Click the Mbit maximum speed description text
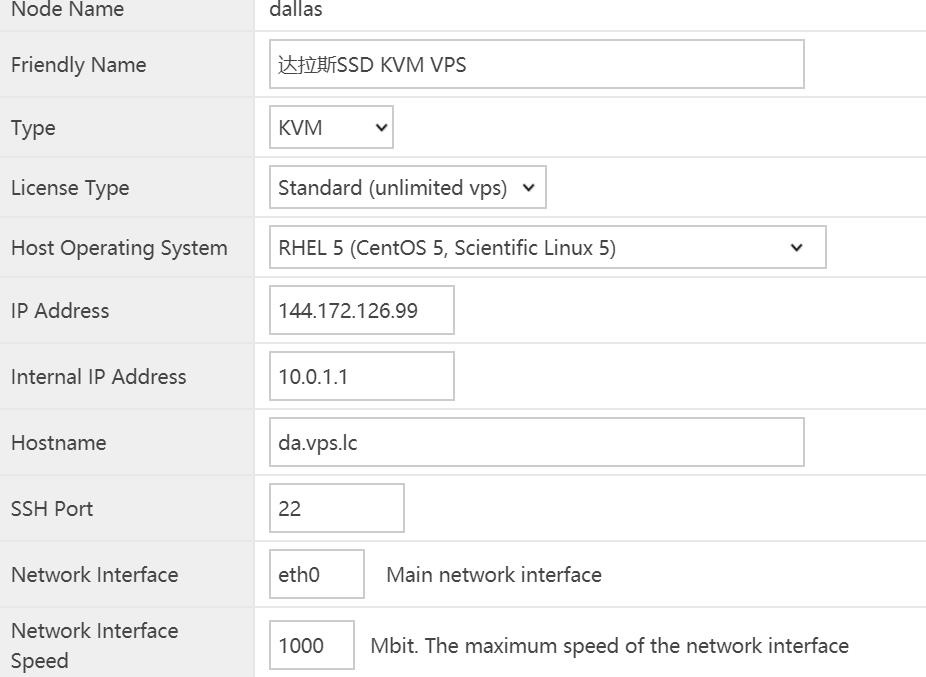The width and height of the screenshot is (926, 677). coord(609,646)
